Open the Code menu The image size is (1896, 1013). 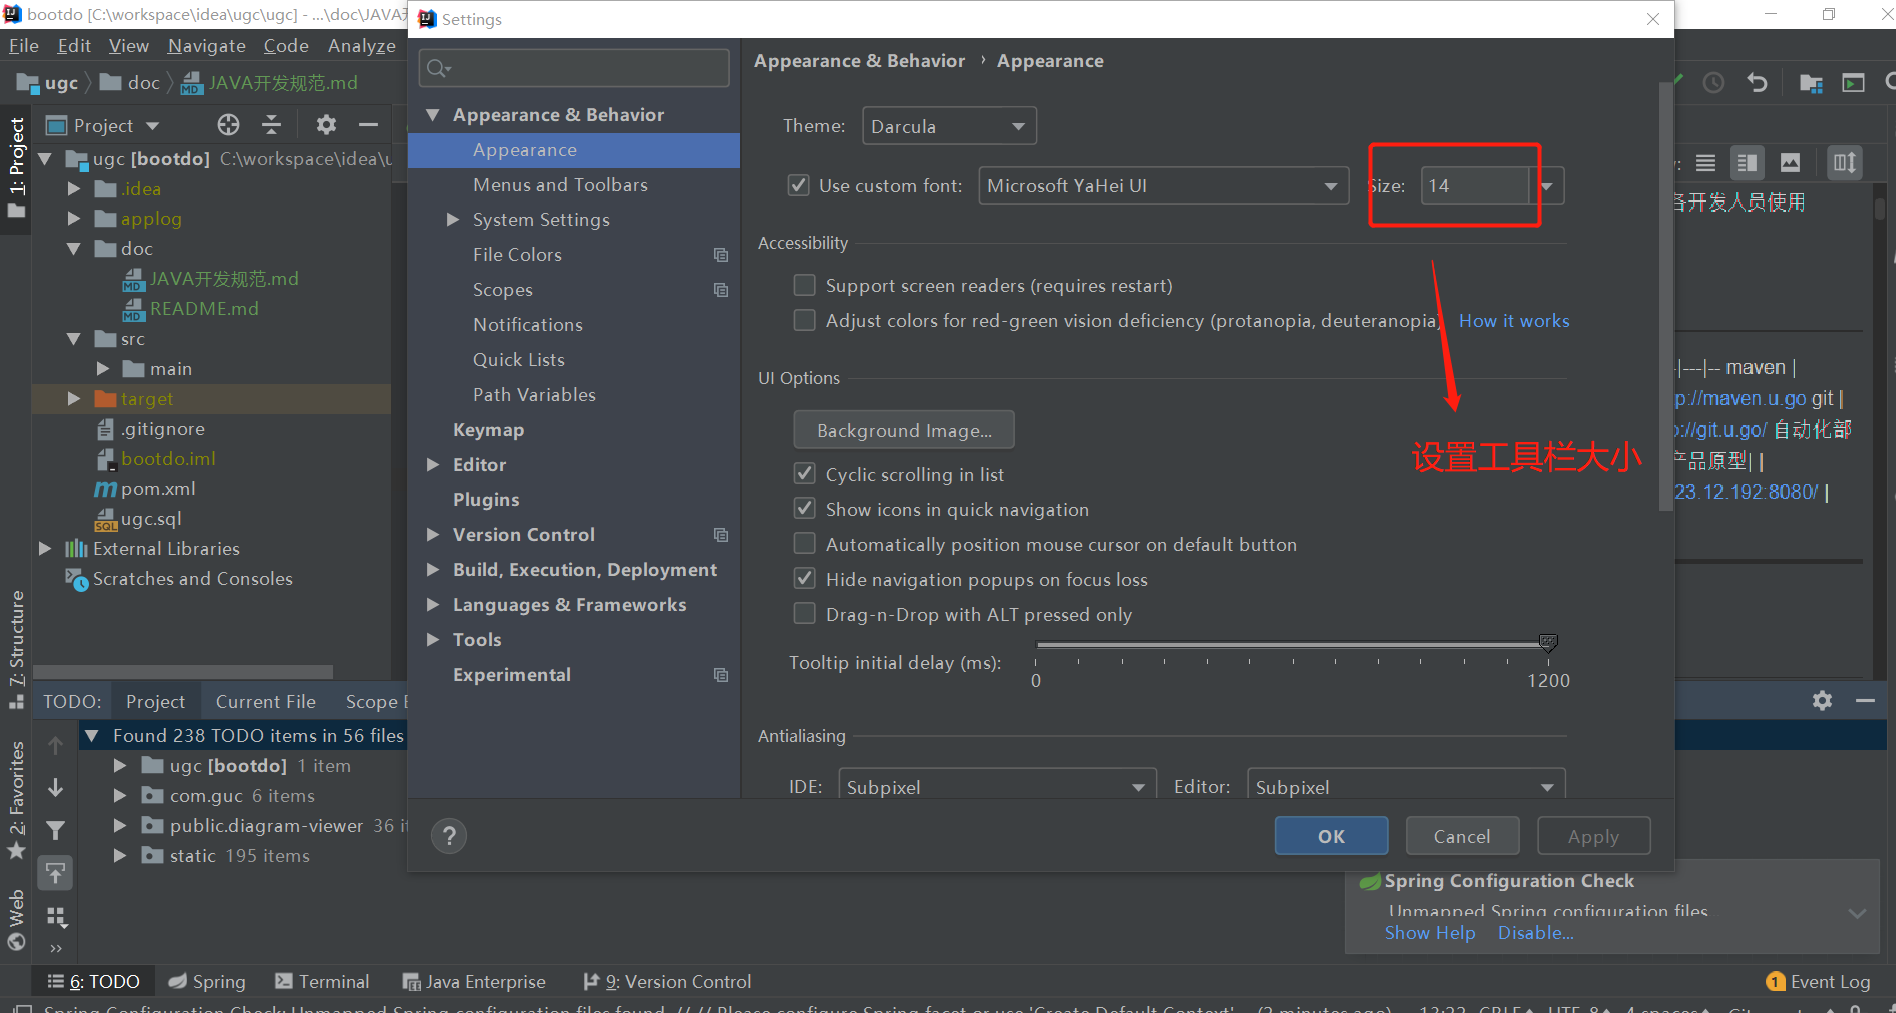[x=286, y=46]
